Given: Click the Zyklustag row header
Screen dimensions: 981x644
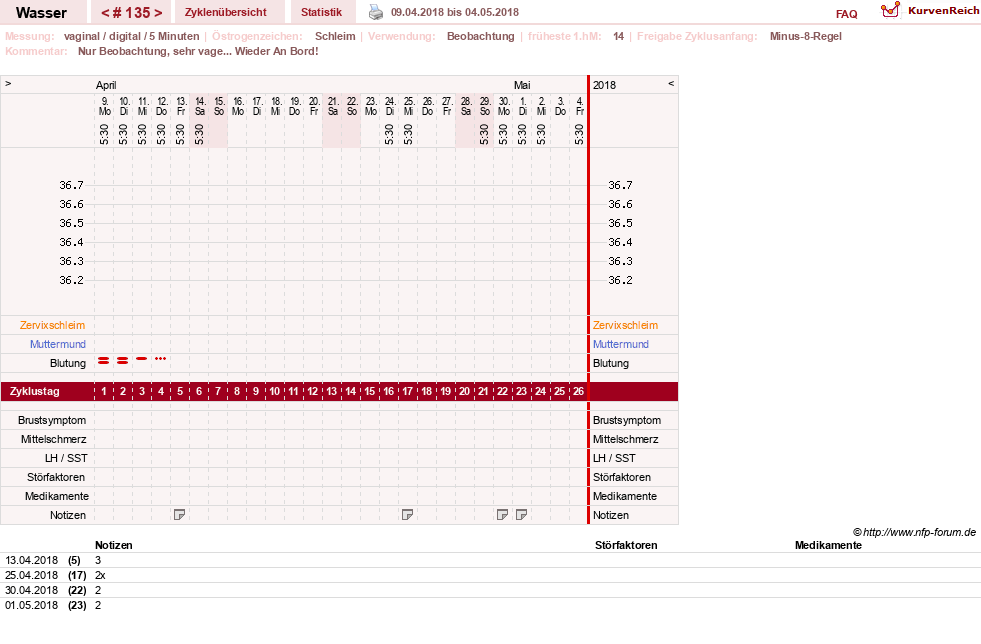Looking at the screenshot, I should click(x=34, y=391).
